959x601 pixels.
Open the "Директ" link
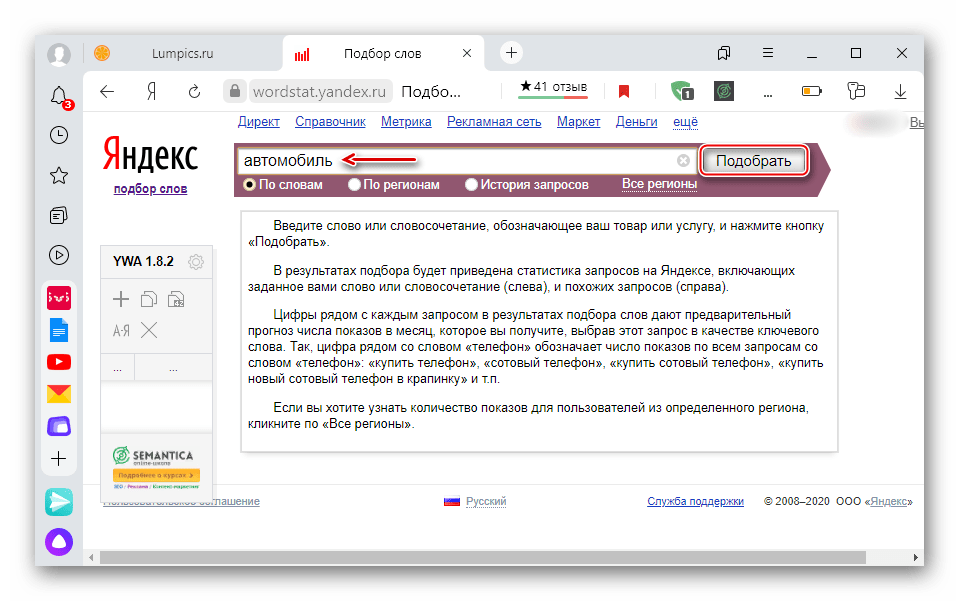point(259,122)
